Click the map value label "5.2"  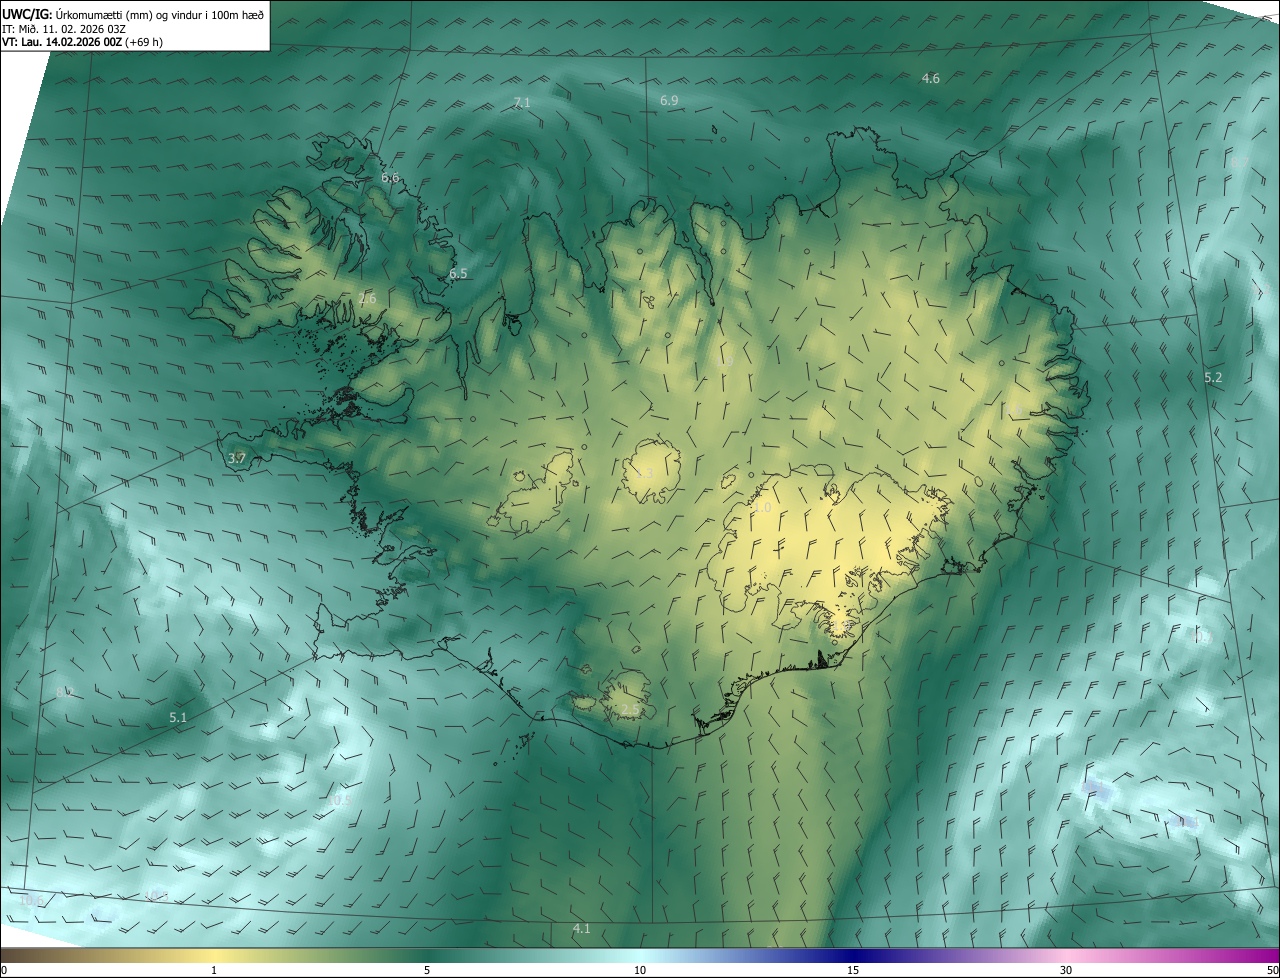point(1213,378)
